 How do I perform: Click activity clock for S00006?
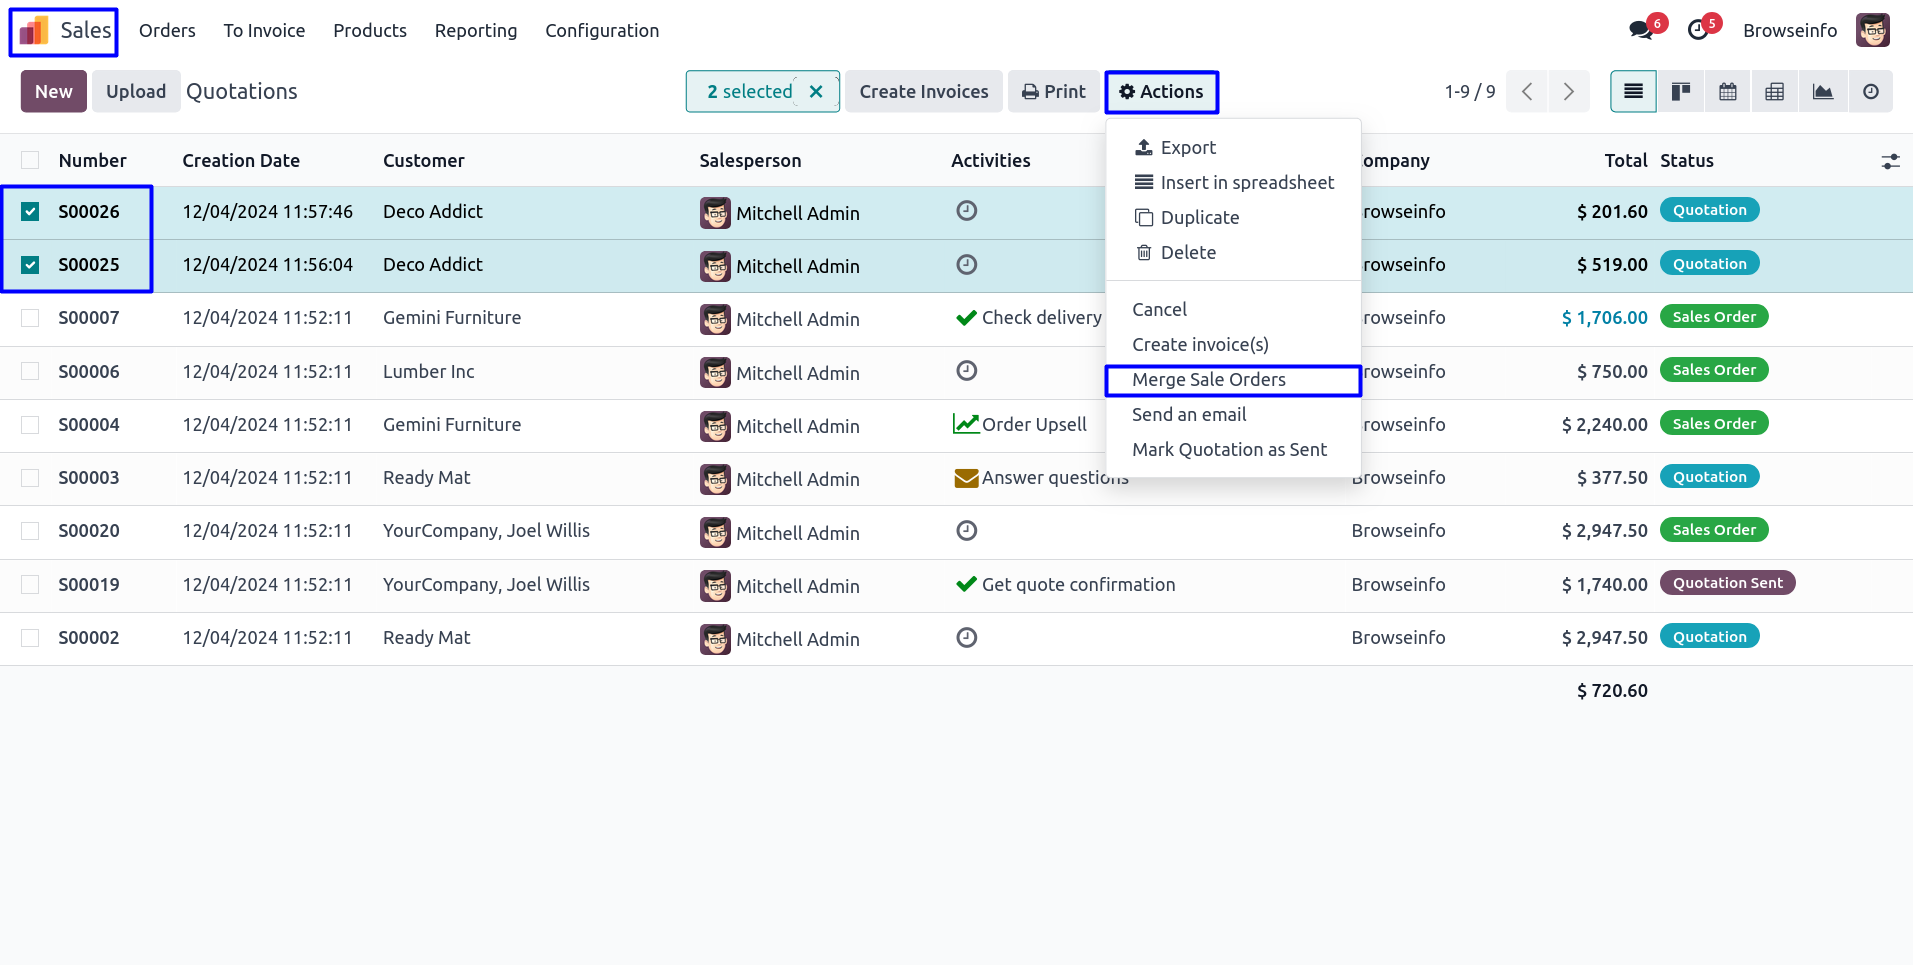[x=966, y=371]
